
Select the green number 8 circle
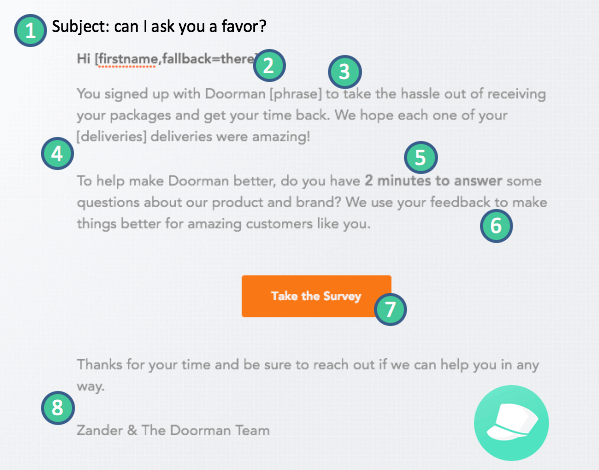pyautogui.click(x=58, y=408)
